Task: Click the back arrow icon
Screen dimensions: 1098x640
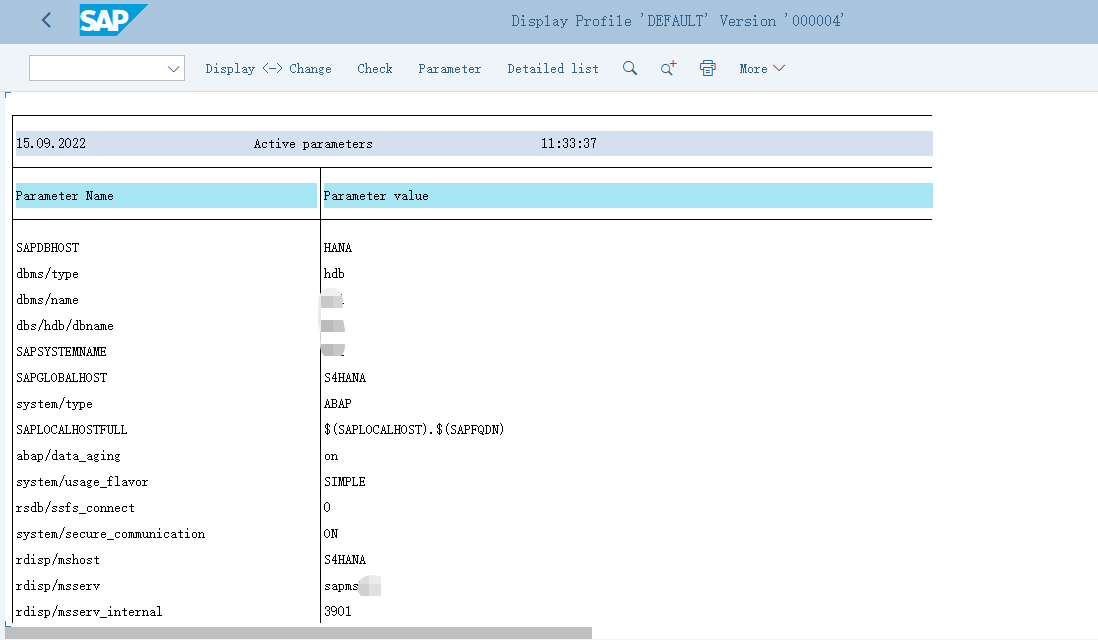Action: [46, 20]
